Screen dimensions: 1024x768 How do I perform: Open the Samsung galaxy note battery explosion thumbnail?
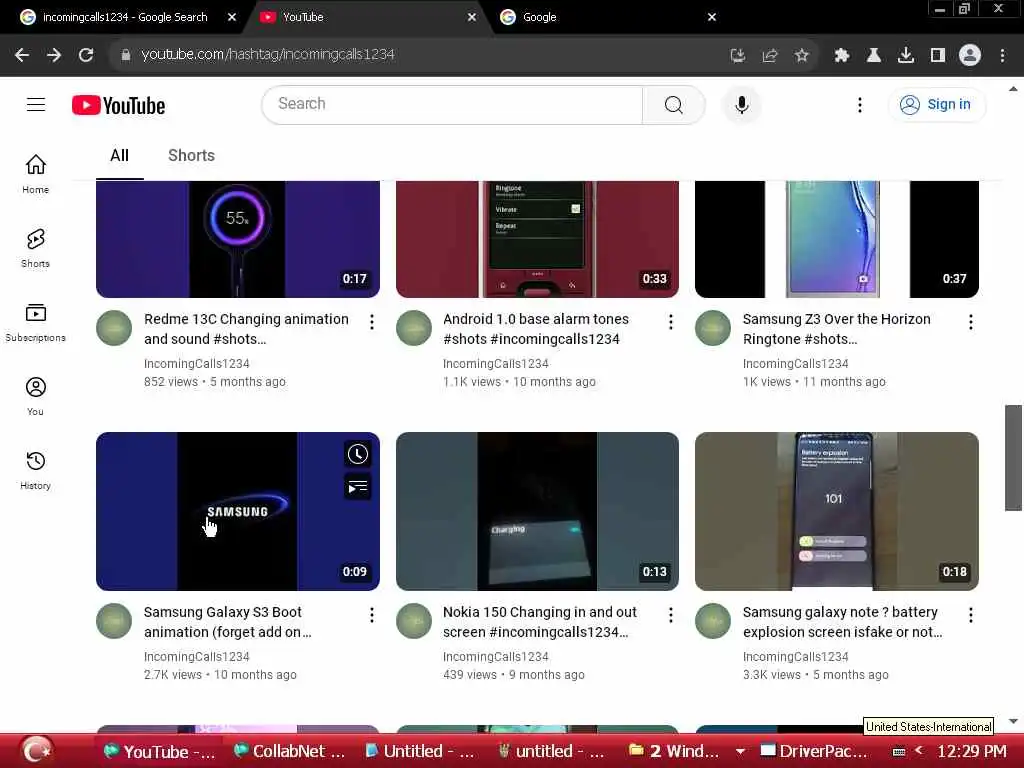pos(837,511)
